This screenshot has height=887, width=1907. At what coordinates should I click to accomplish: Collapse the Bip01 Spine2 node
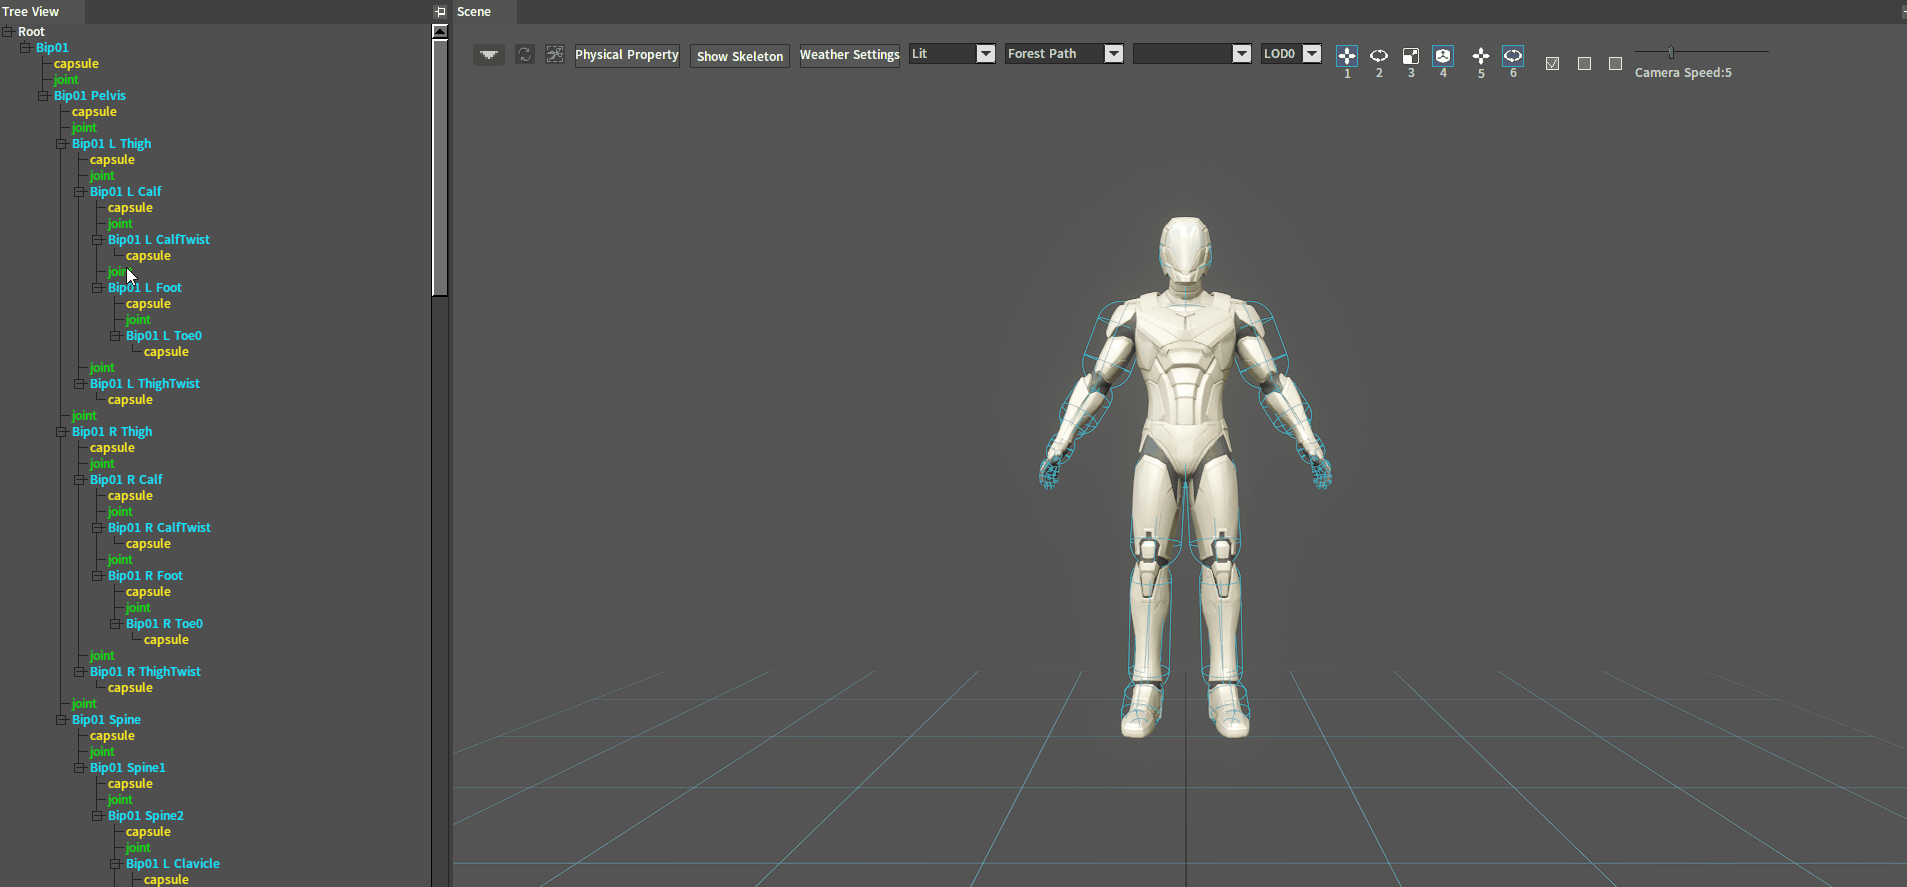97,816
